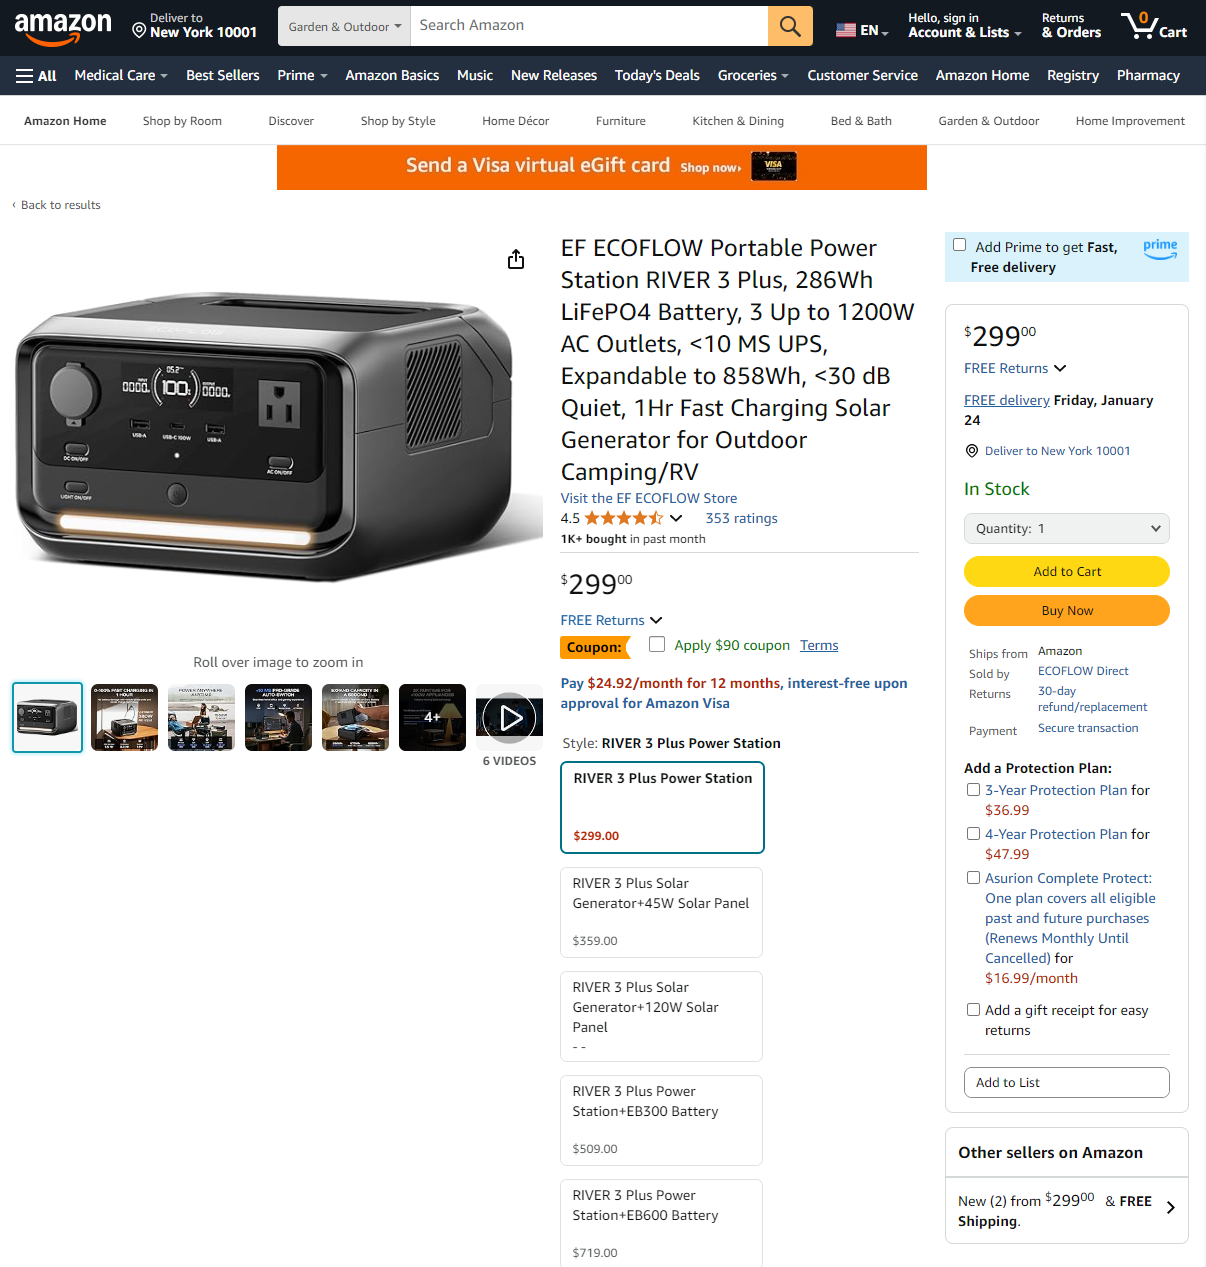Click the orange search magnifier button

pos(790,26)
